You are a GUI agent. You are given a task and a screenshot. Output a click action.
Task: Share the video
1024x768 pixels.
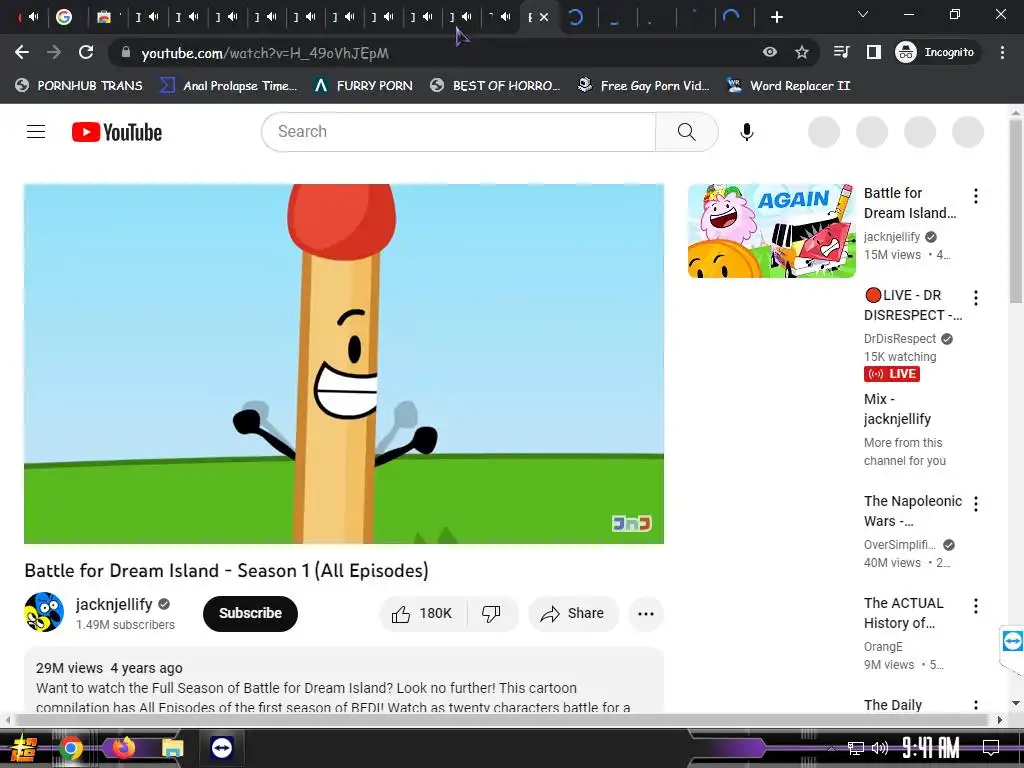(573, 613)
